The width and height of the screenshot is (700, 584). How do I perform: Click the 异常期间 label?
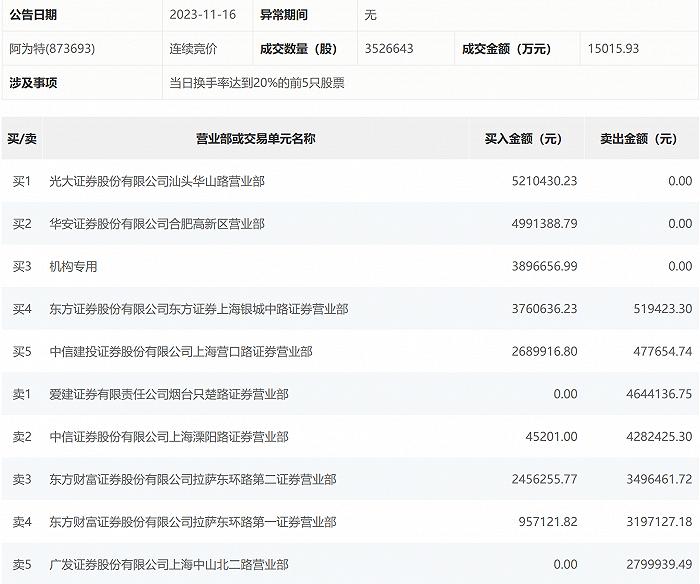coord(284,15)
